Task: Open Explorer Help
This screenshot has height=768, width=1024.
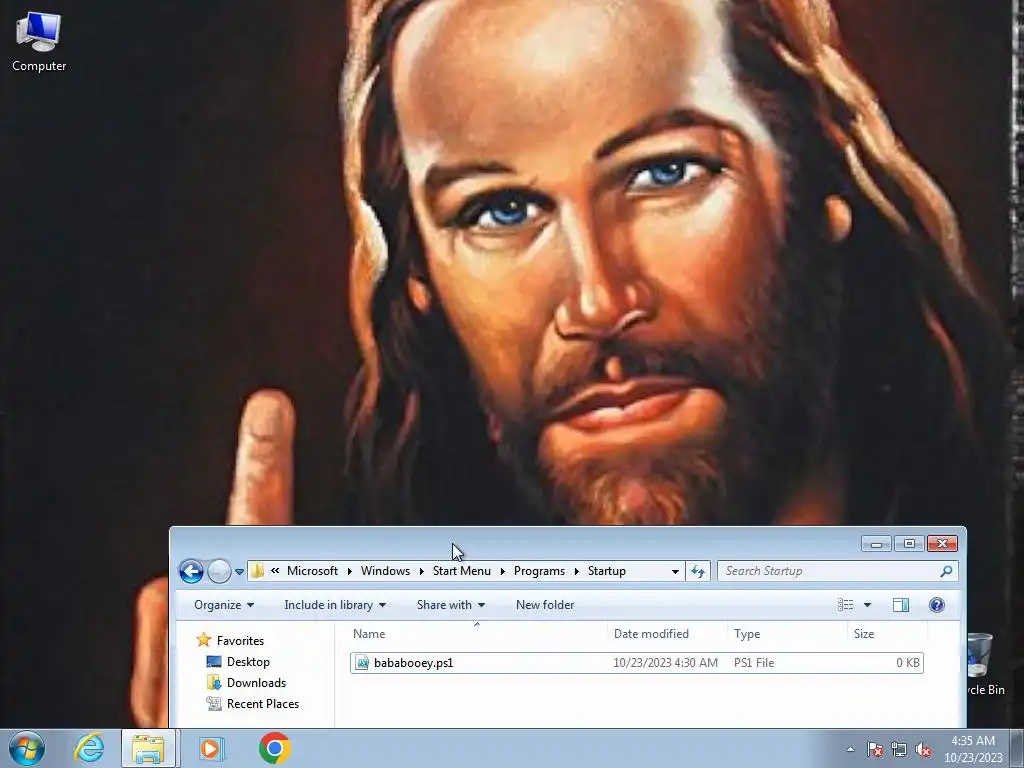Action: pyautogui.click(x=937, y=605)
